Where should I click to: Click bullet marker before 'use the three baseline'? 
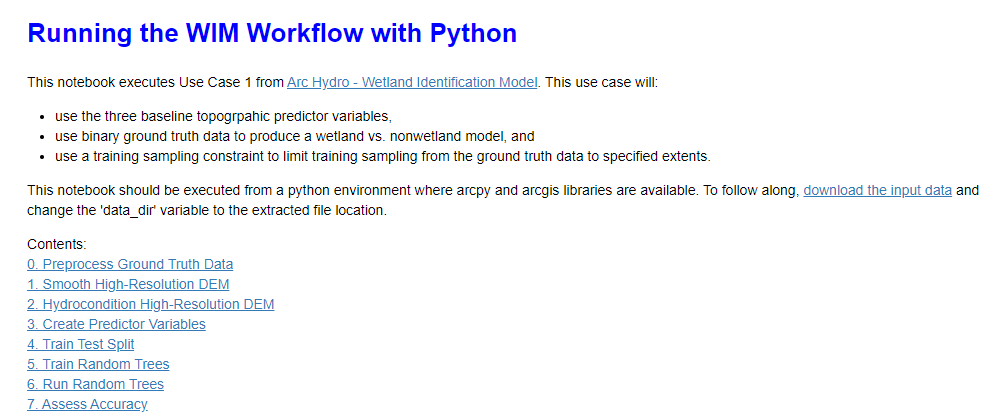tap(44, 116)
